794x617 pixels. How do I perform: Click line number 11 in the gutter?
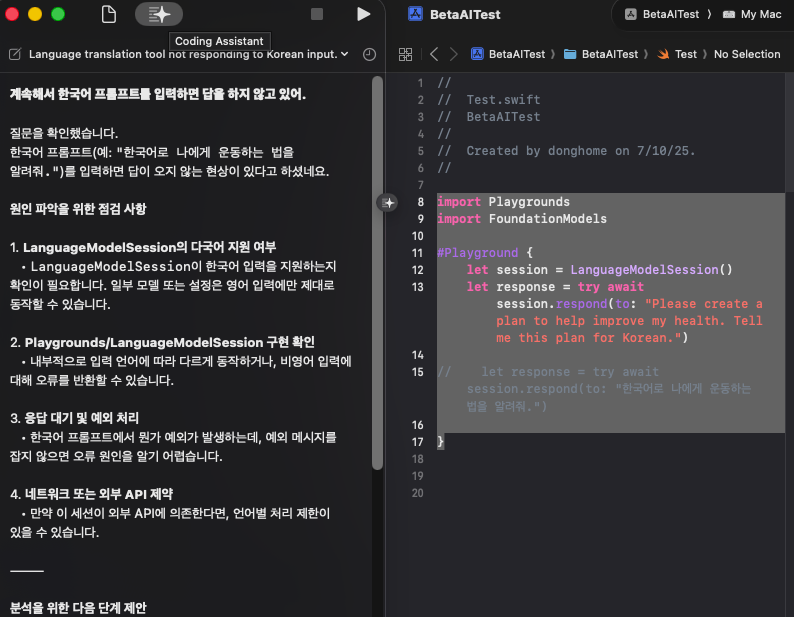[x=417, y=253]
